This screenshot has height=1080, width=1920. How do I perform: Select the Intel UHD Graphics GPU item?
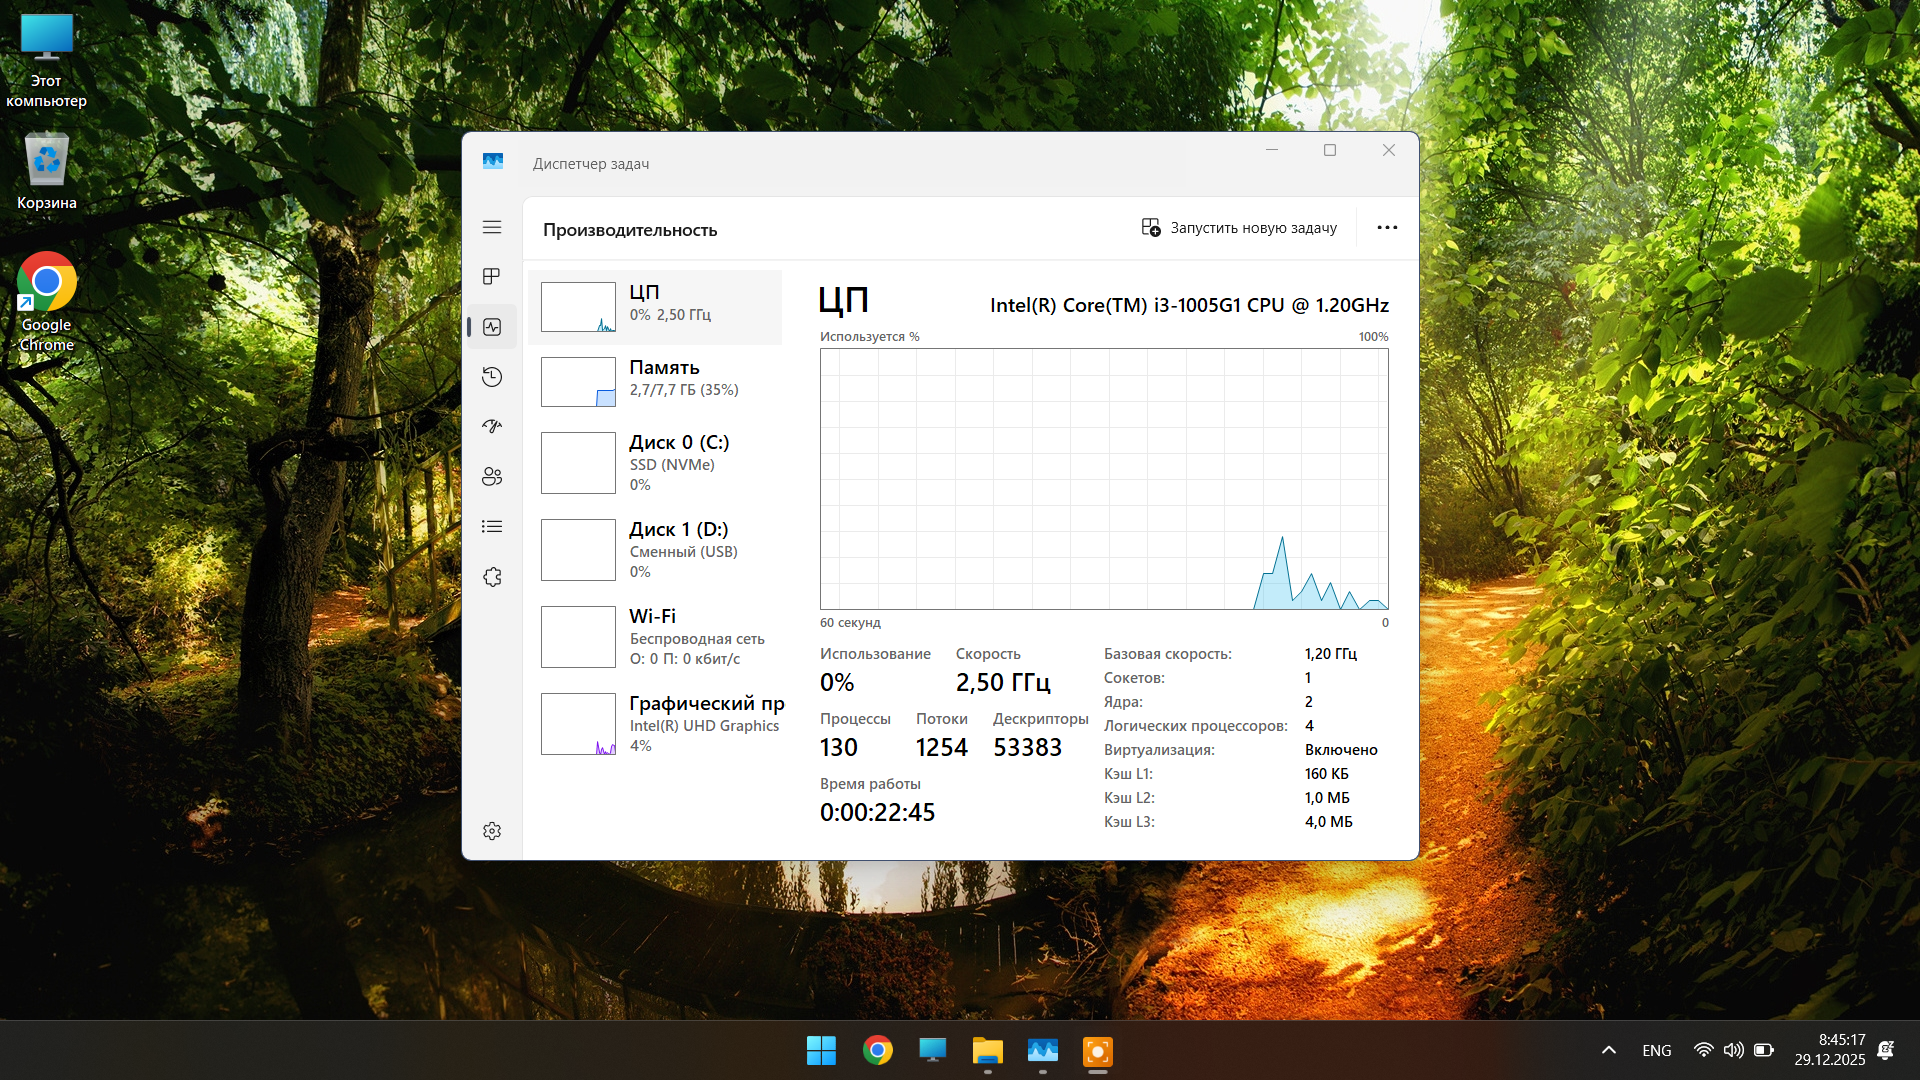pyautogui.click(x=655, y=723)
